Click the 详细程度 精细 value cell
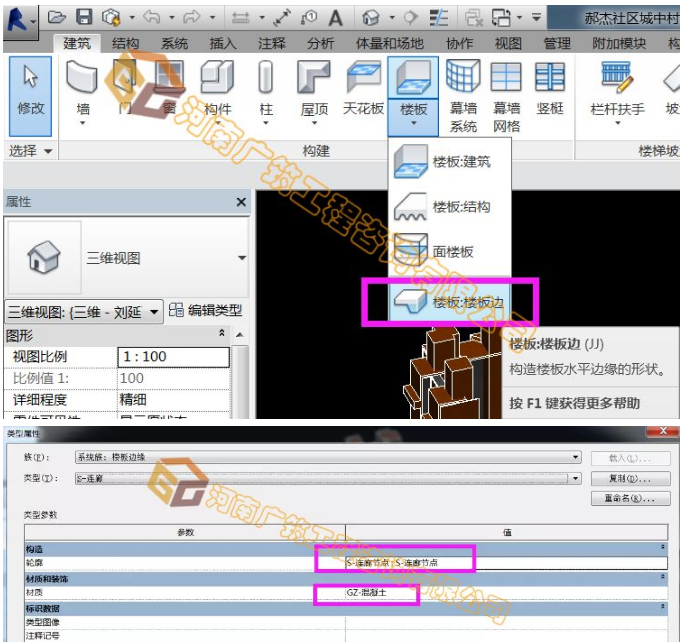Viewport: 687px width, 643px height. tap(174, 399)
